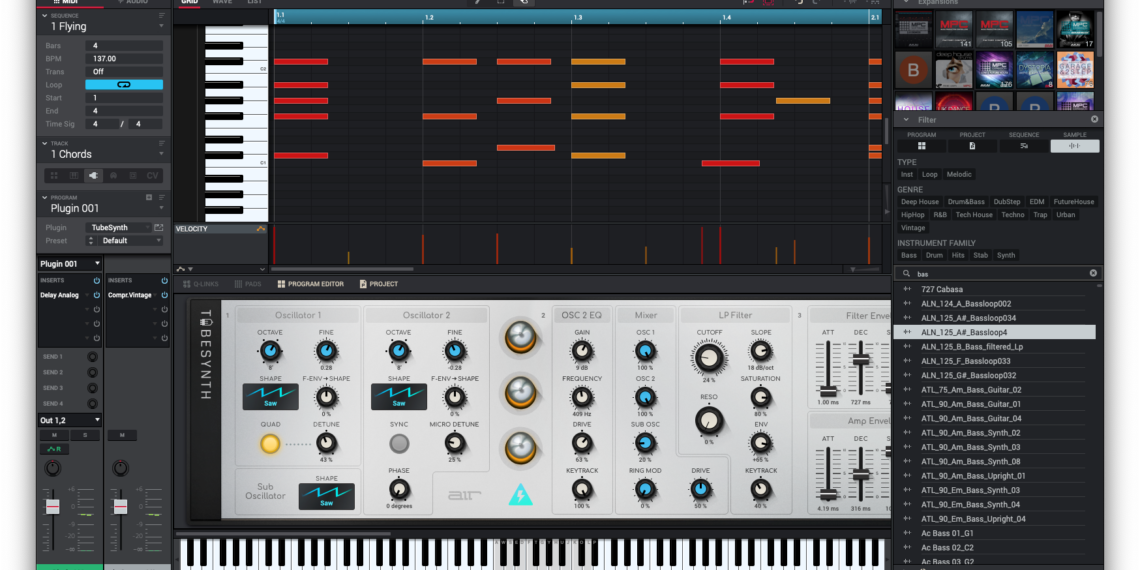Switch to the GRID view tab

click(189, 2)
